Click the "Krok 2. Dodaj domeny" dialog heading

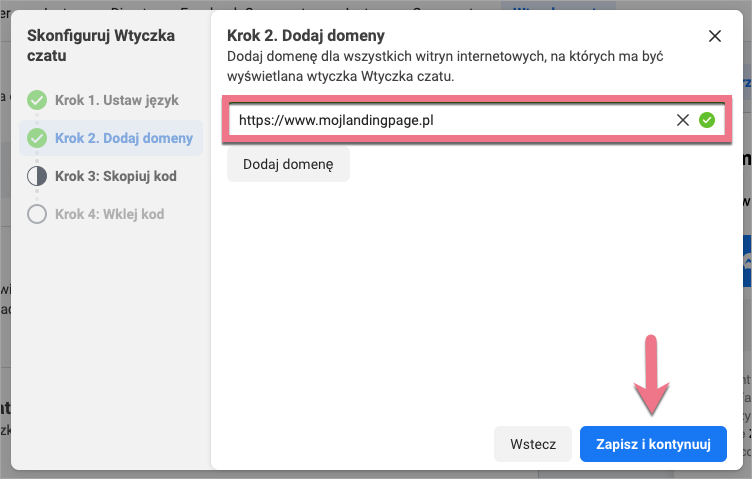306,36
